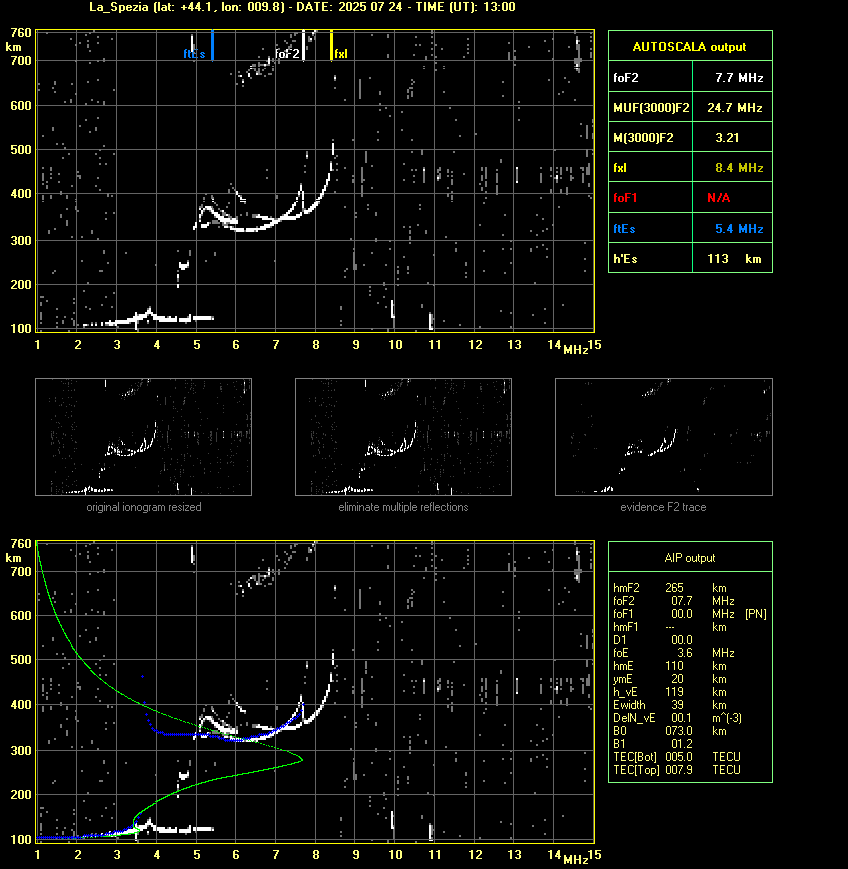Select the 8.4 MHz fxI value
The height and width of the screenshot is (869, 848).
coord(739,168)
